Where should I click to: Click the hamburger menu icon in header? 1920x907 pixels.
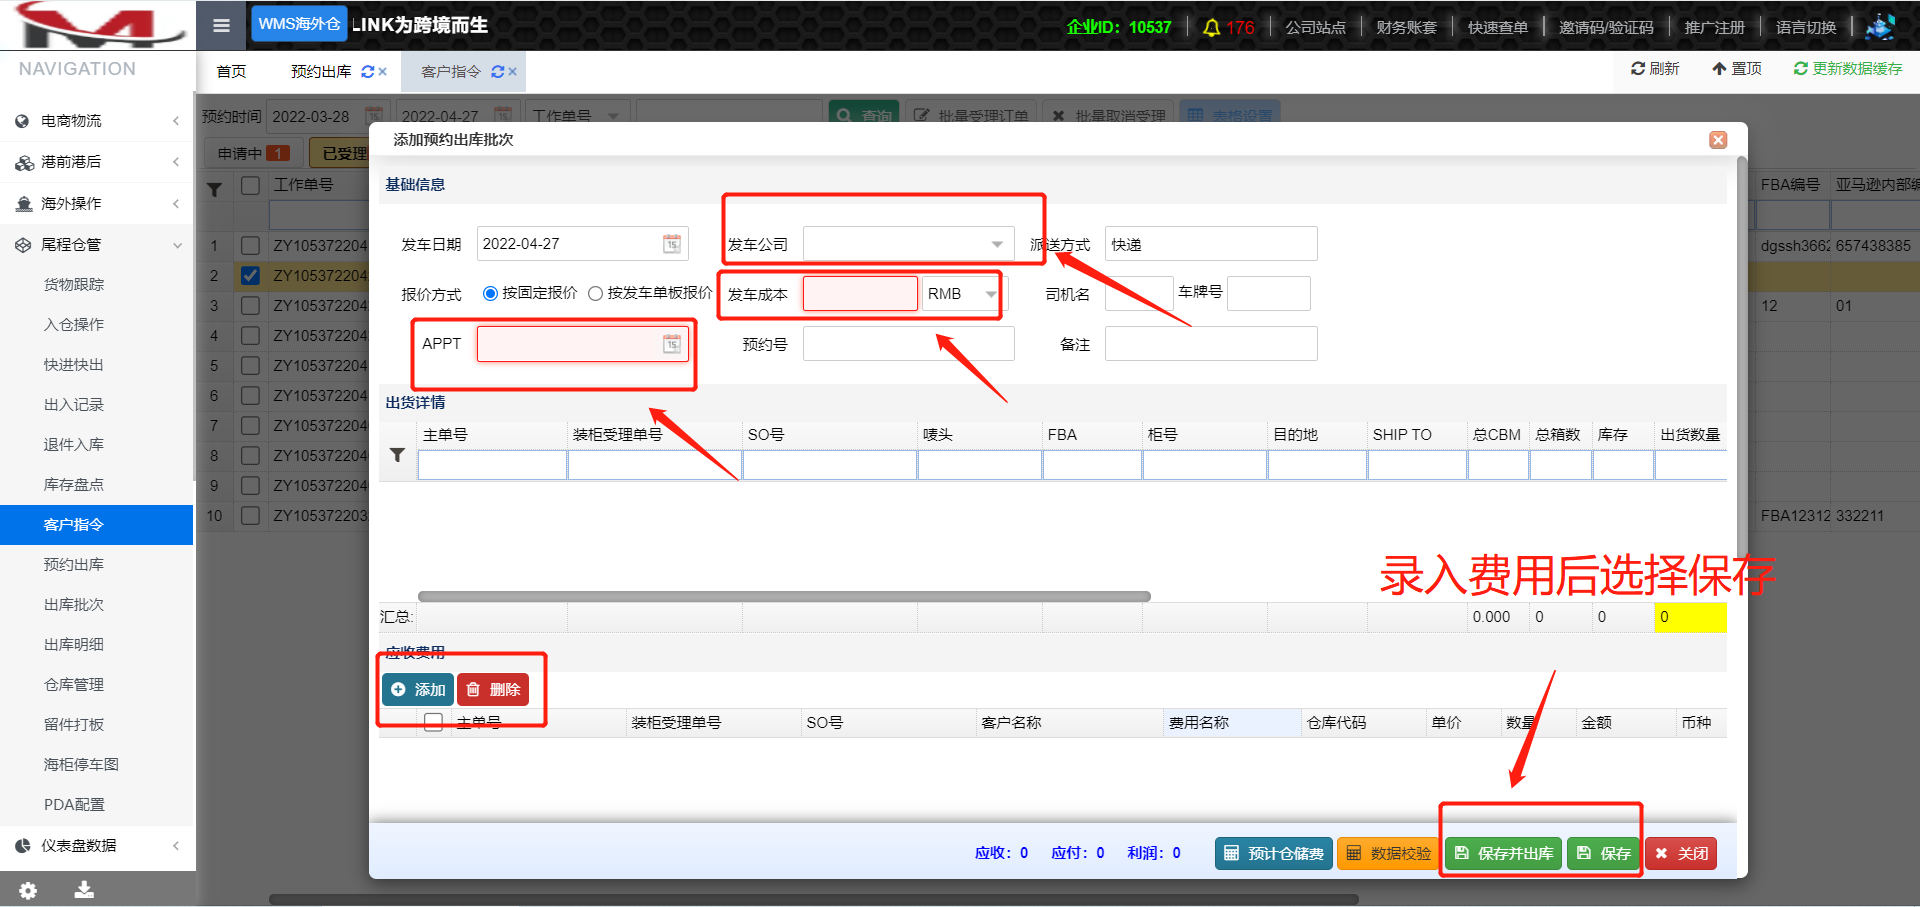[221, 26]
